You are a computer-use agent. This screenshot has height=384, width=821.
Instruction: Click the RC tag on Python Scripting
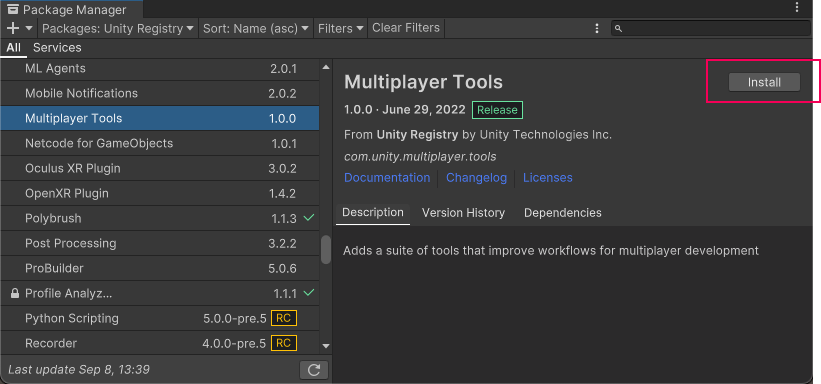[284, 318]
